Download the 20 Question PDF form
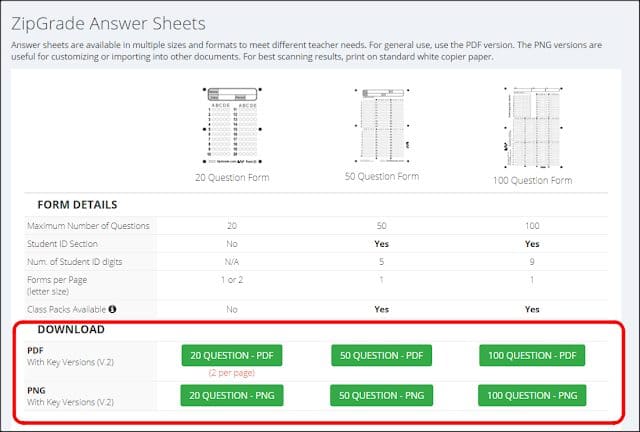640x432 pixels. click(232, 355)
